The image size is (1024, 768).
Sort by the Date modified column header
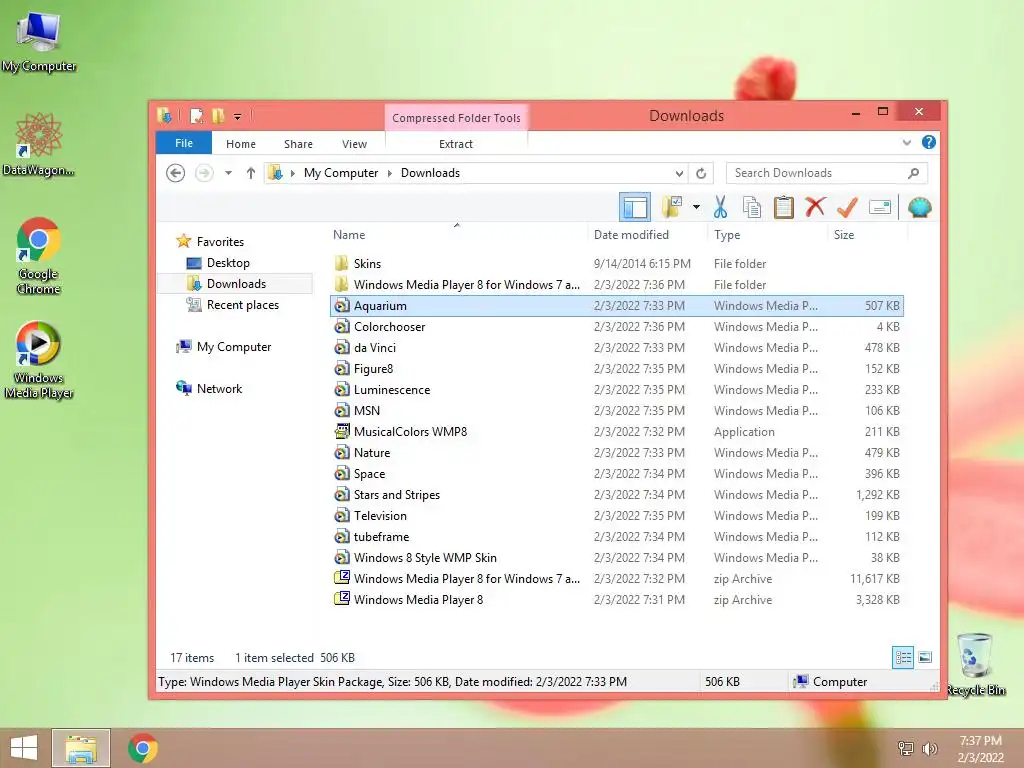632,235
